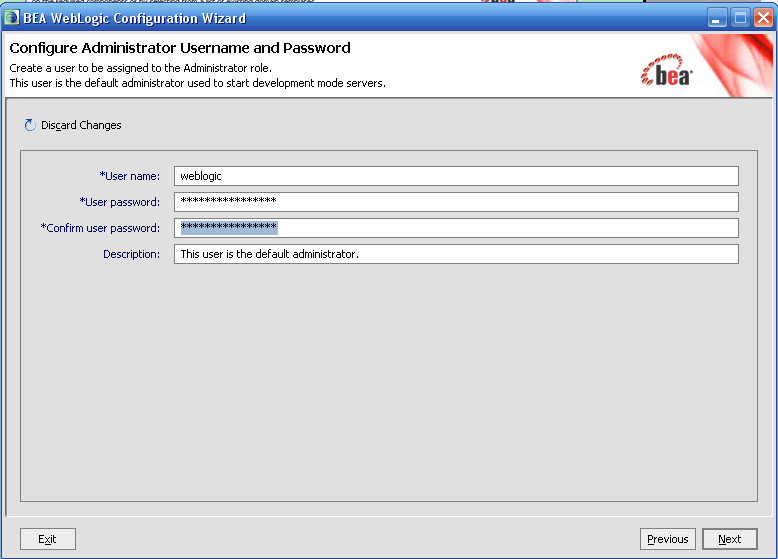The image size is (778, 559).
Task: Return to the Previous wizard step
Action: [667, 539]
